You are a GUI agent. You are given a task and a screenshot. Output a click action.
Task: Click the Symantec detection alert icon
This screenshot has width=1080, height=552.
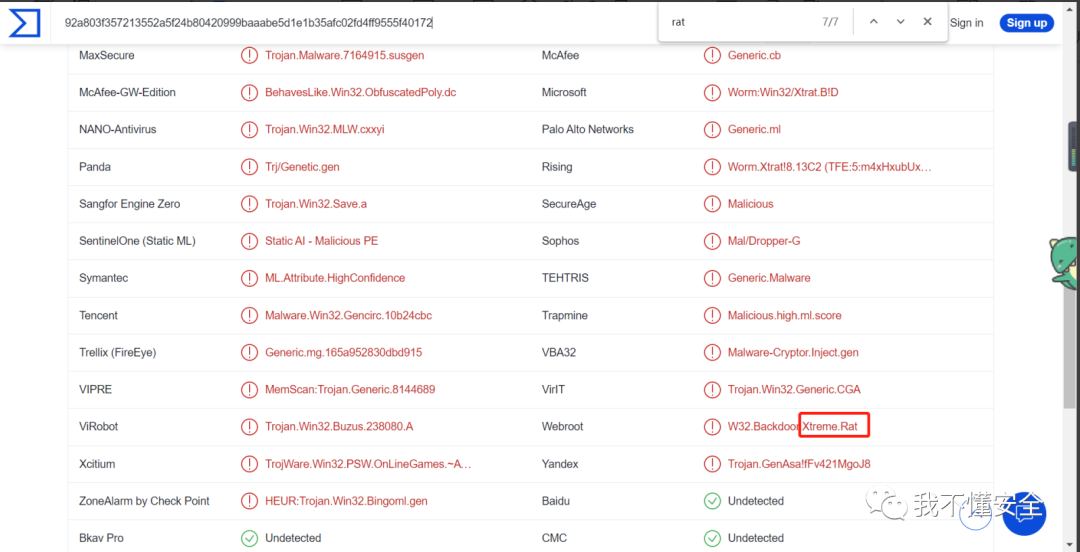pyautogui.click(x=249, y=278)
